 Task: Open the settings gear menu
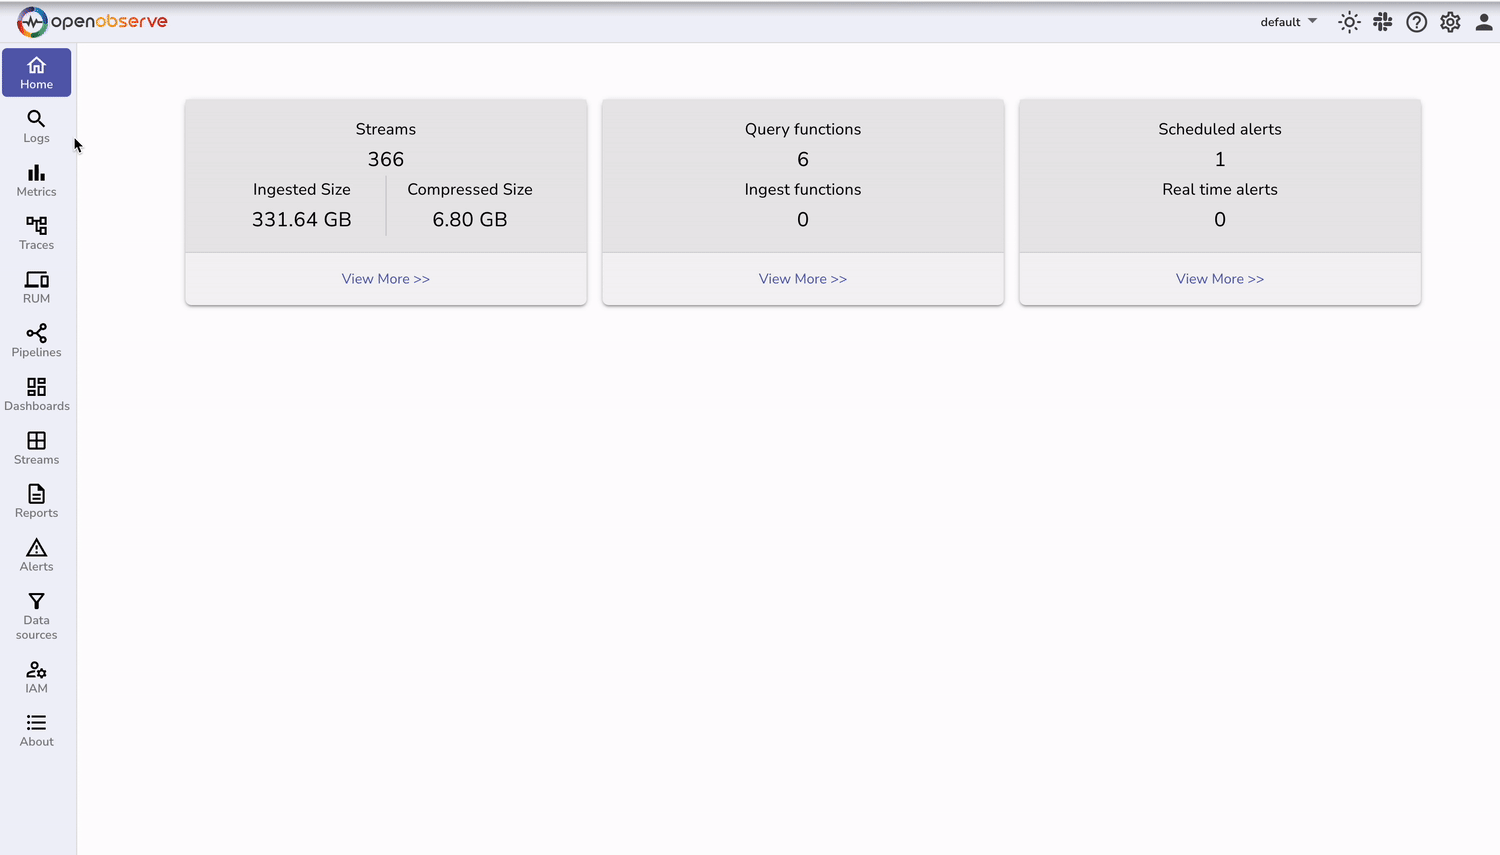(x=1450, y=21)
